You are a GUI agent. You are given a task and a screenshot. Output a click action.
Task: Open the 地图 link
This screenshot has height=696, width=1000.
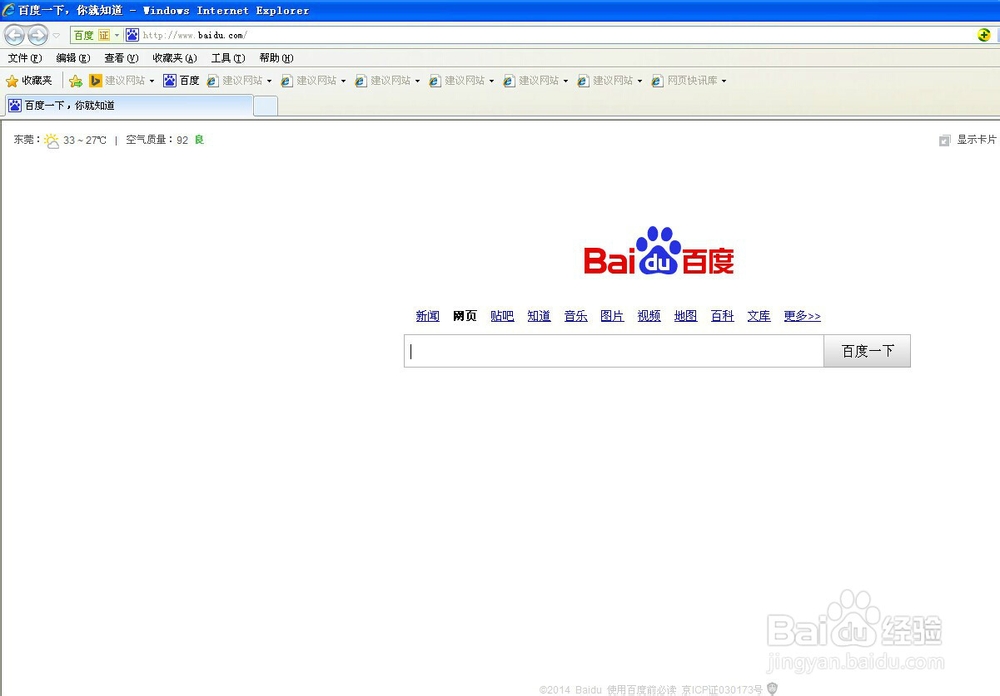coord(686,316)
